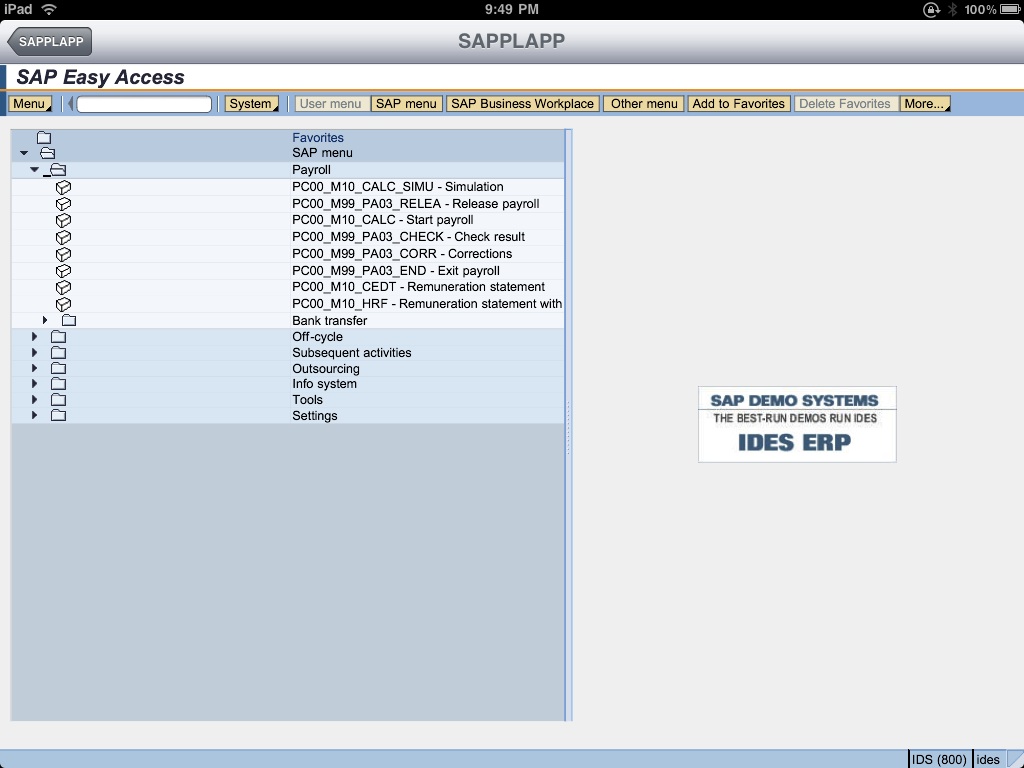Expand the Tools node

click(35, 400)
